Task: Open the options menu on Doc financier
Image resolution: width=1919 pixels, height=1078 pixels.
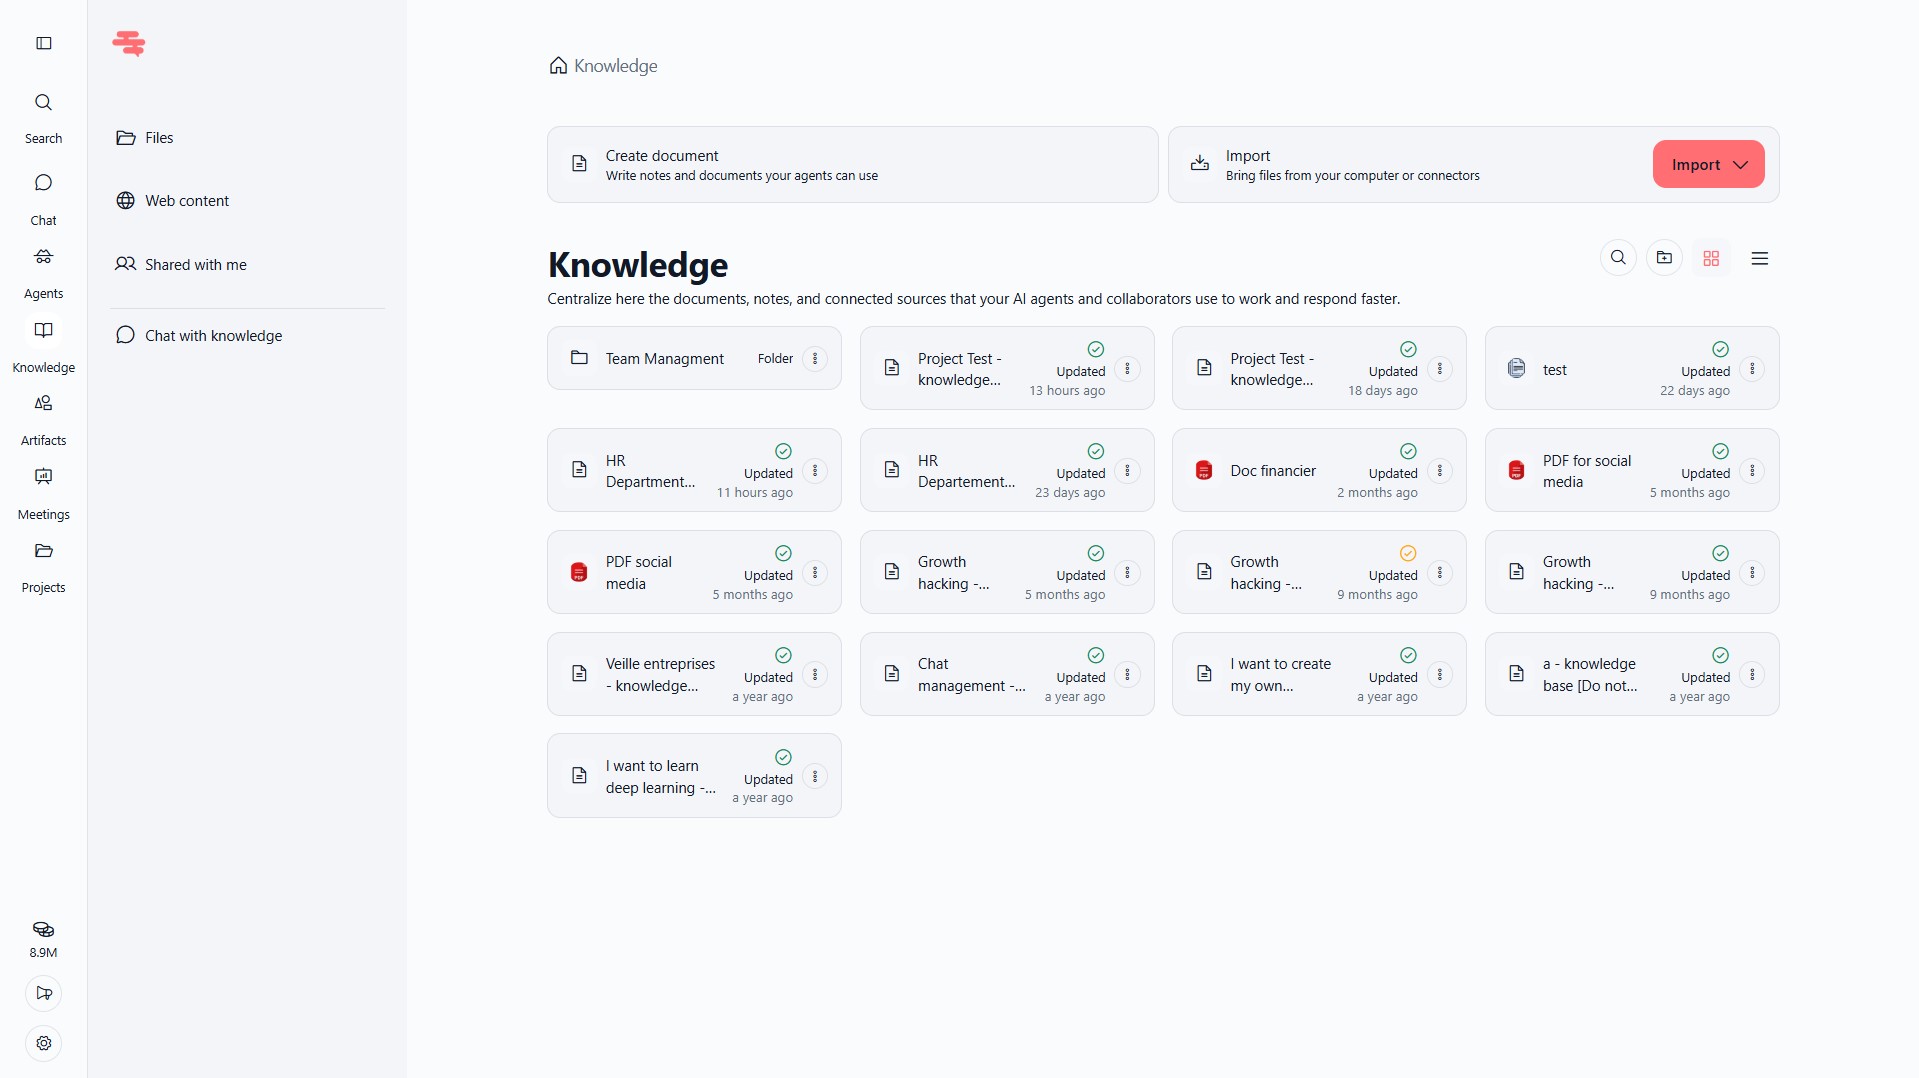Action: (1440, 470)
